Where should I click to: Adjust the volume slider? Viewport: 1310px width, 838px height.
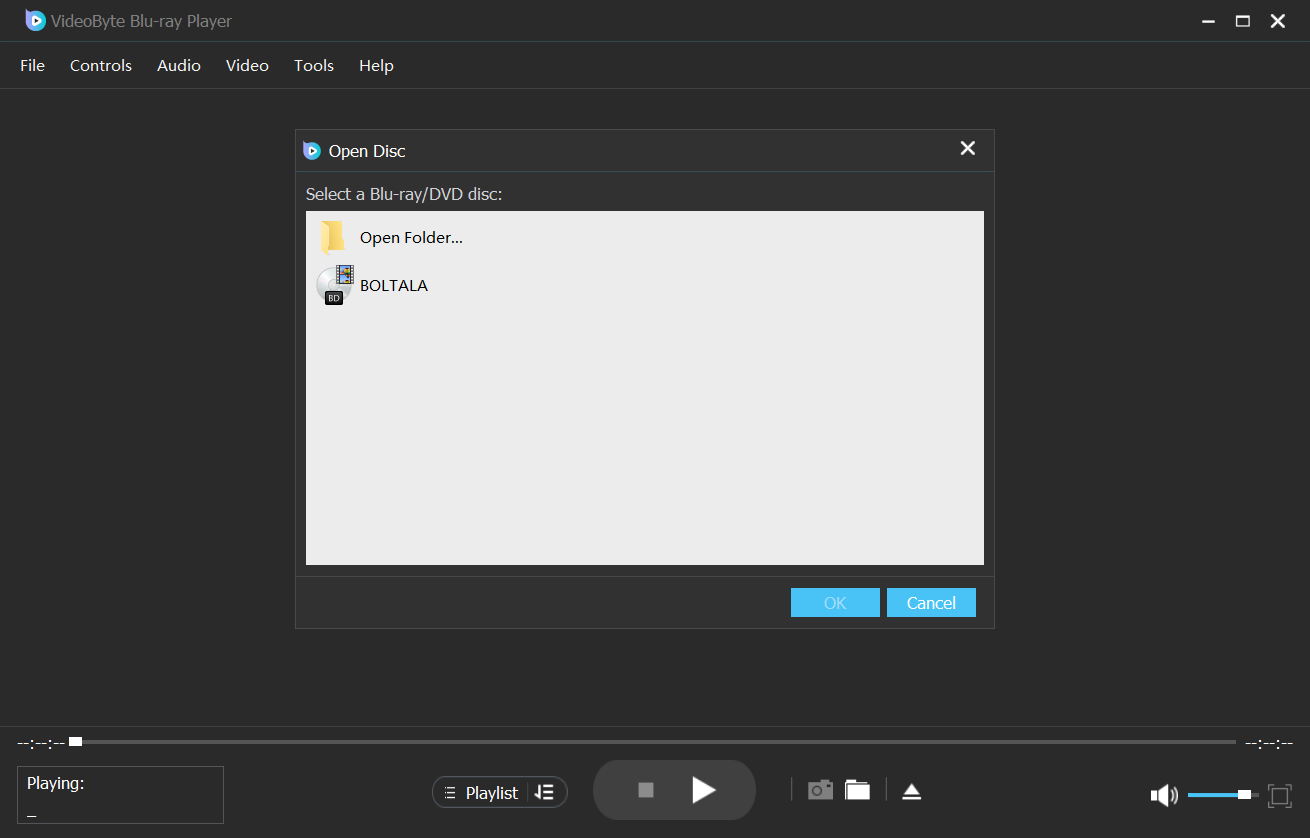point(1219,794)
